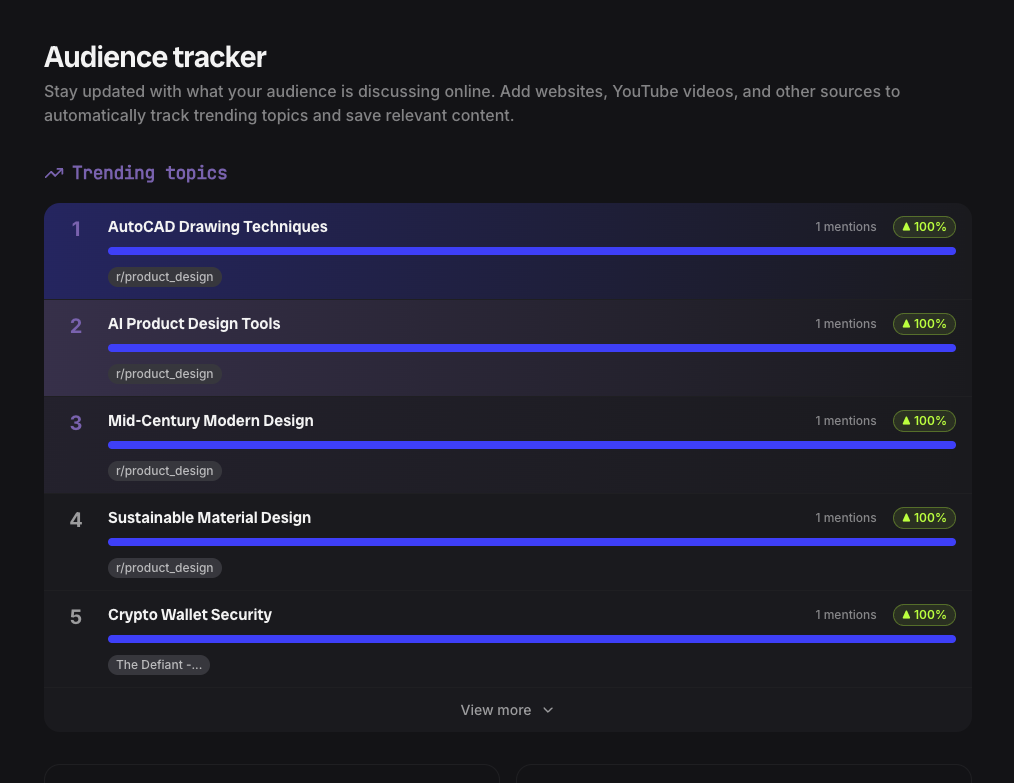Click the Audience tracker page title
Image resolution: width=1014 pixels, height=783 pixels.
click(x=155, y=57)
